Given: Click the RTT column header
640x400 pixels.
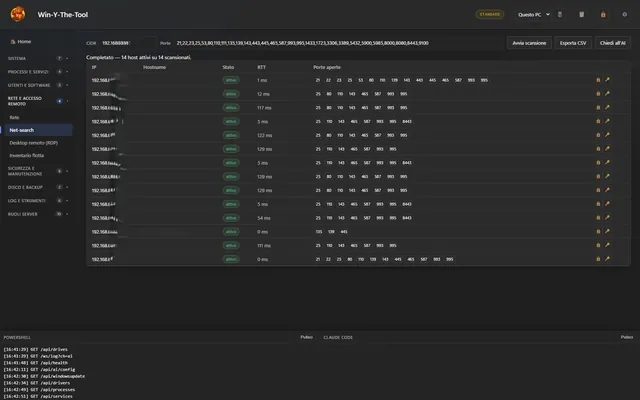Looking at the screenshot, I should tap(261, 67).
